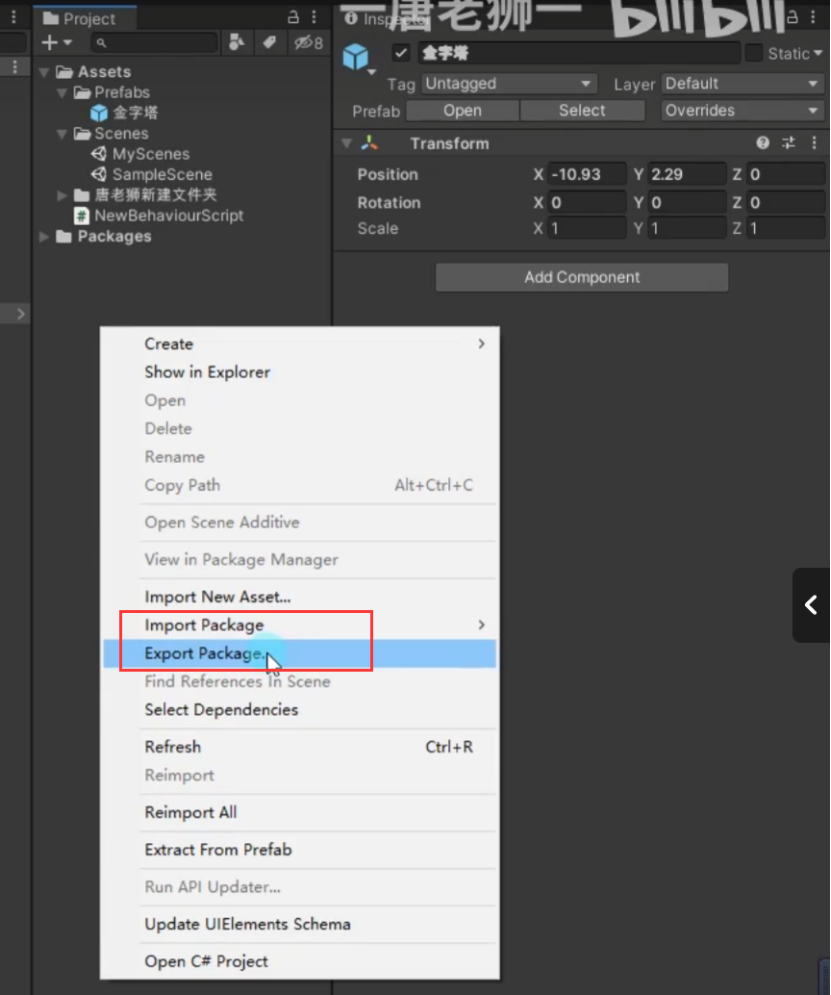This screenshot has width=831, height=995.
Task: Open the Tag dropdown showing Untagged
Action: [509, 84]
